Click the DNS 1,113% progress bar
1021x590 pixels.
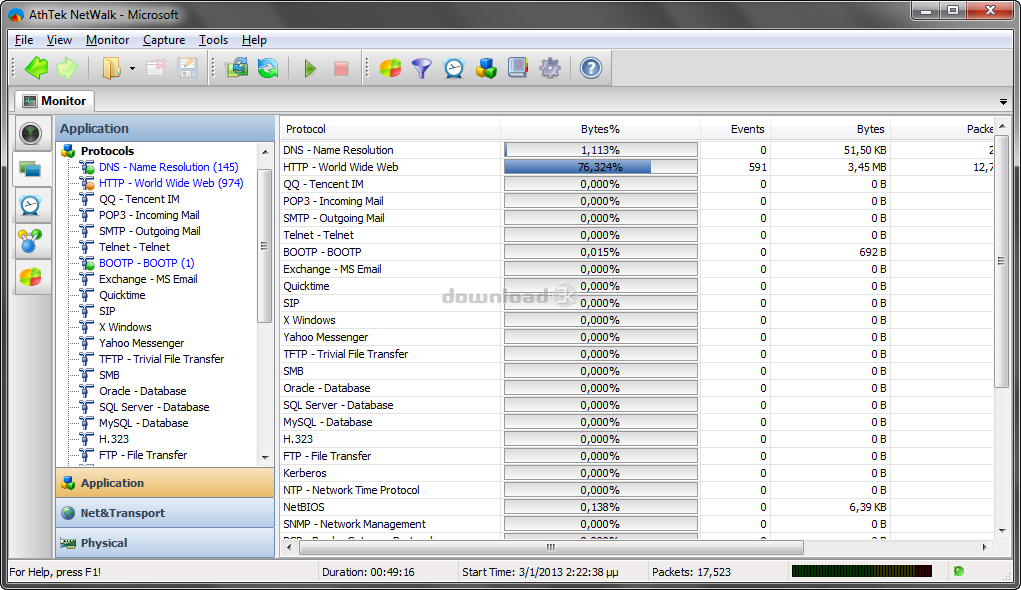click(x=600, y=150)
